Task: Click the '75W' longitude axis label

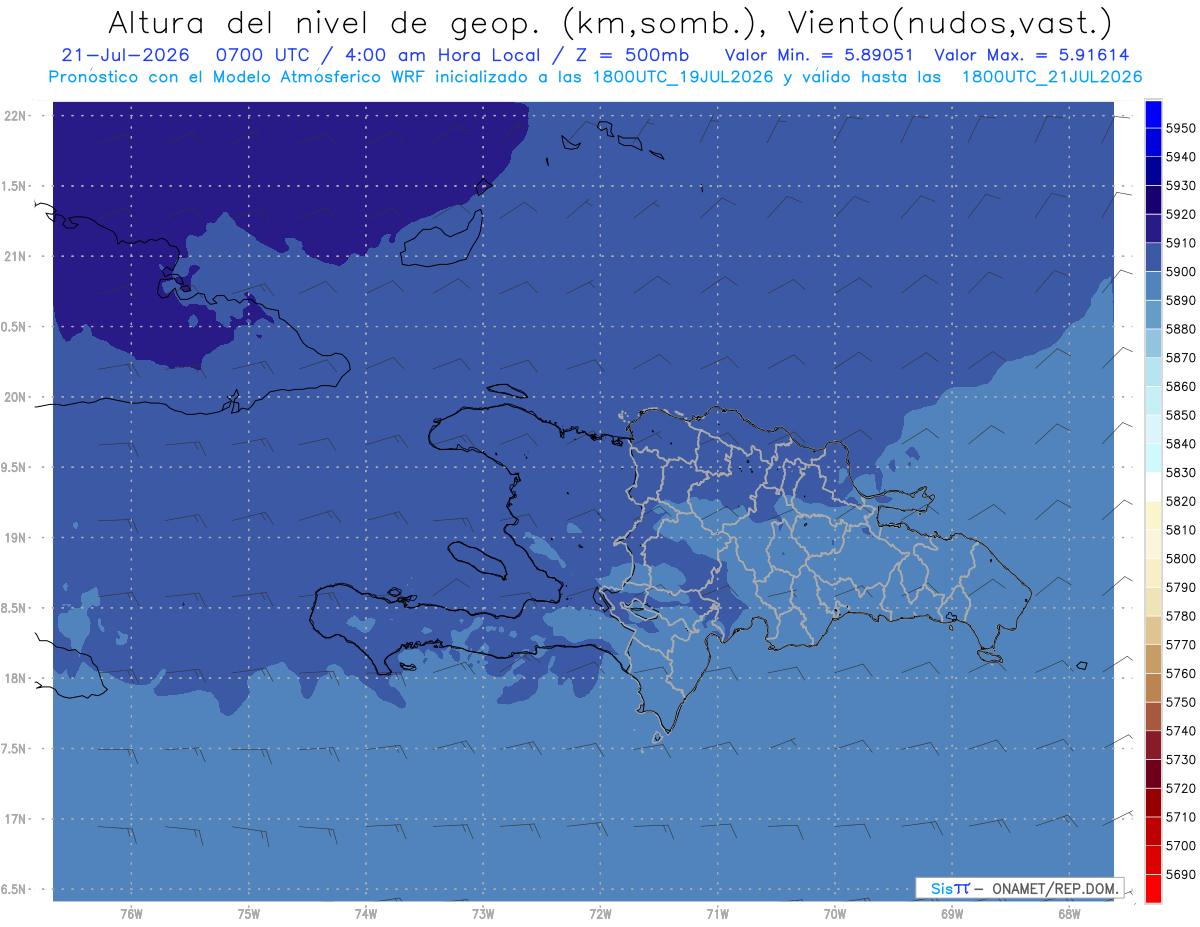Action: (249, 915)
